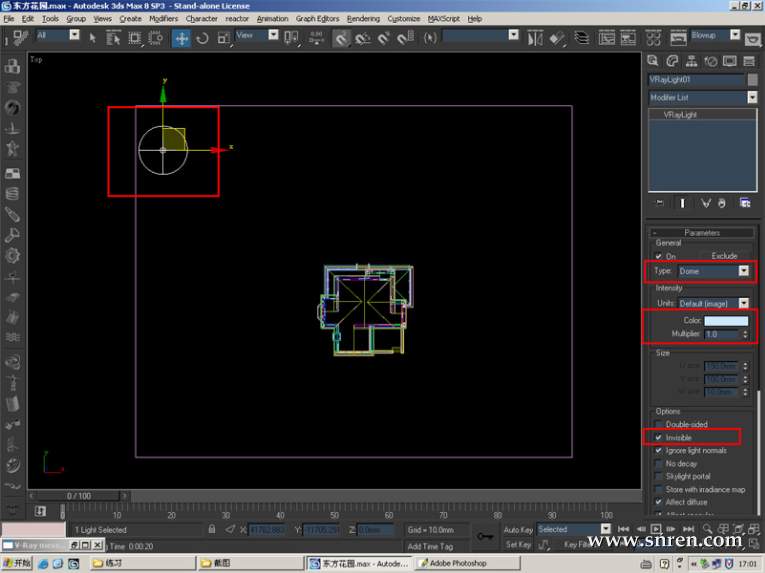Toggle Ignore light normals checkbox
Screen dimensions: 765x573
tap(658, 451)
